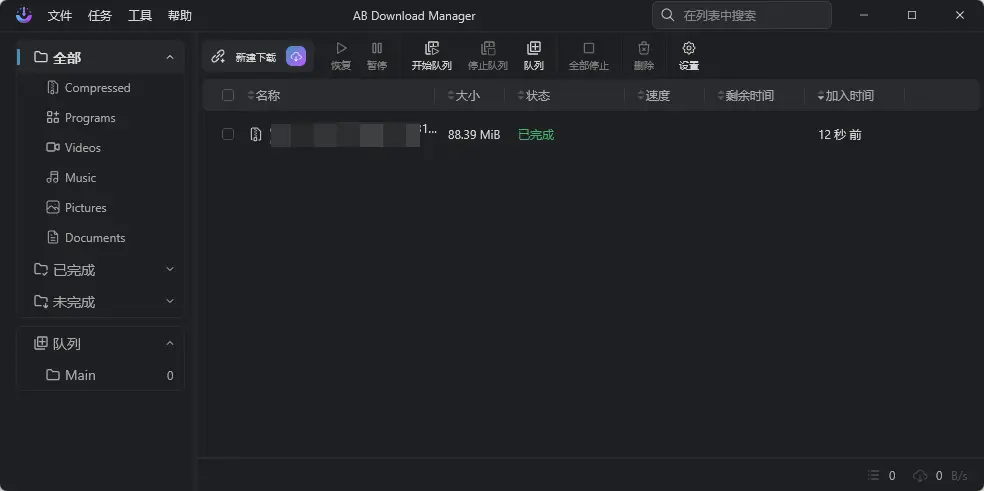Select the Compressed category

coord(100,88)
